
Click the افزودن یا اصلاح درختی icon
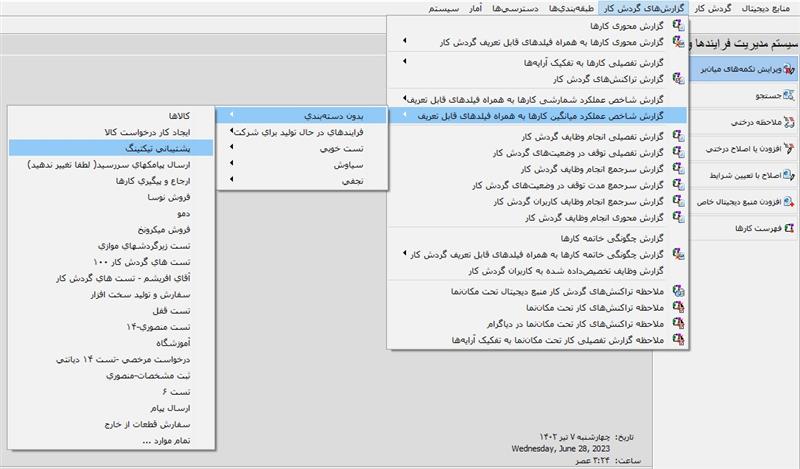[790, 148]
